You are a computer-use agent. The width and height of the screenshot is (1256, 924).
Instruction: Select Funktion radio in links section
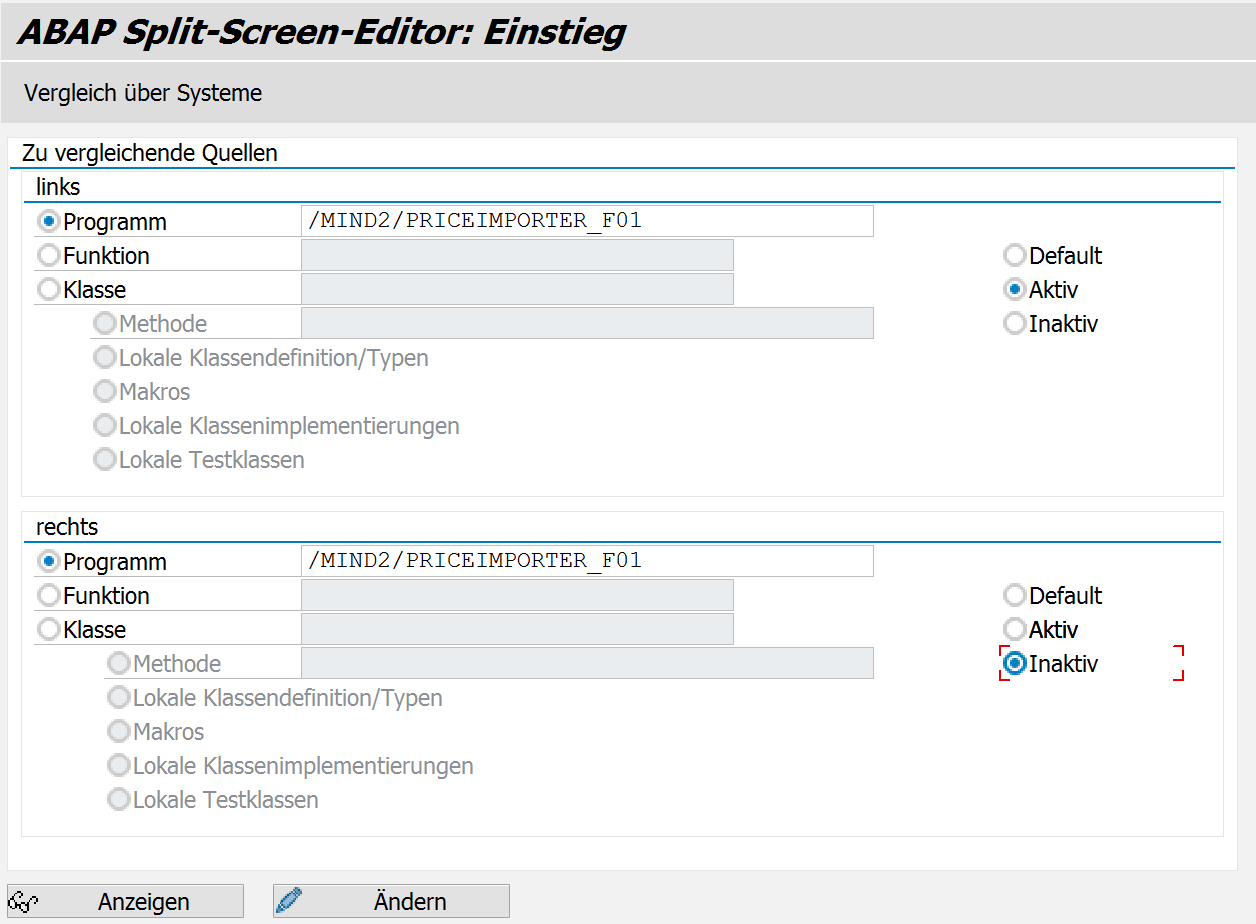49,255
